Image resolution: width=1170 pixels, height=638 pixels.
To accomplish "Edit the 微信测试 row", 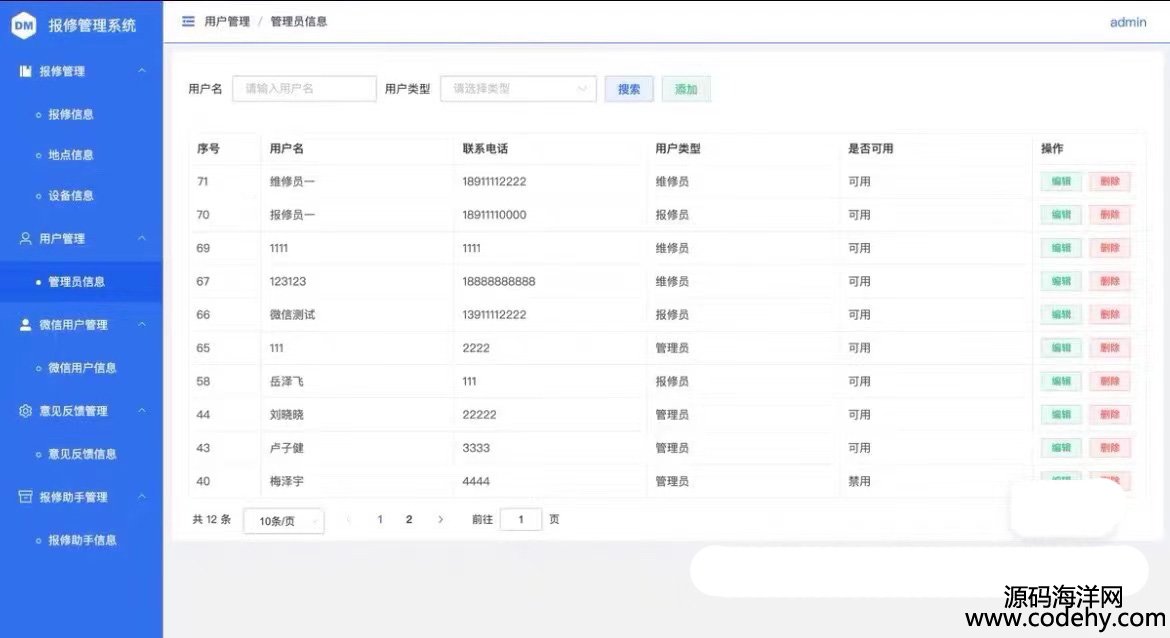I will [1061, 315].
